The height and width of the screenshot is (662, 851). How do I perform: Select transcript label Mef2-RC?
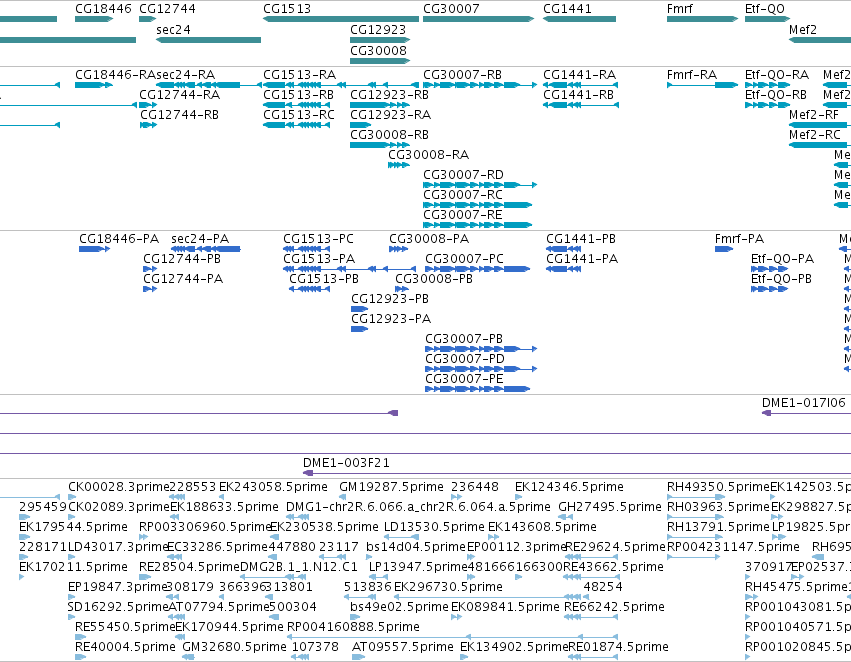coord(815,135)
